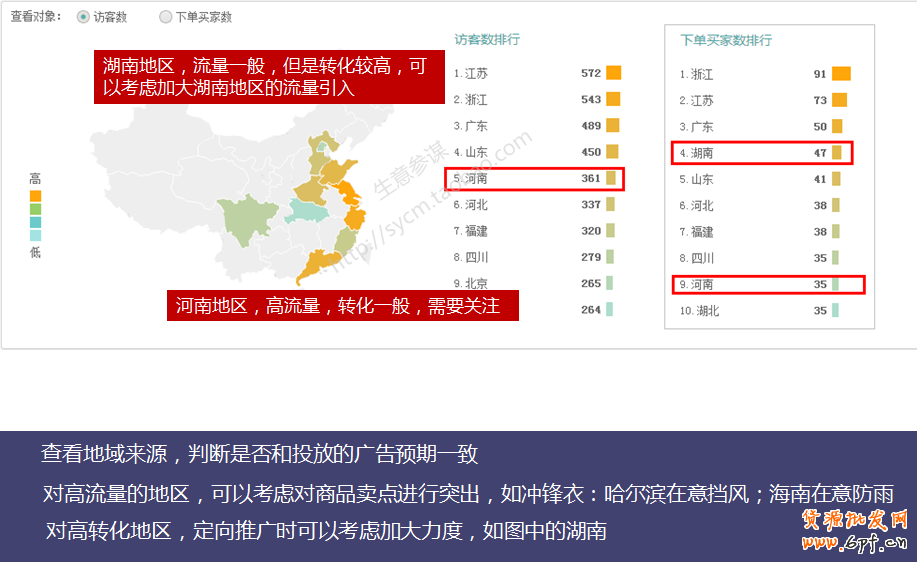The width and height of the screenshot is (917, 564).
Task: Click the green legend swatch
Action: [35, 209]
